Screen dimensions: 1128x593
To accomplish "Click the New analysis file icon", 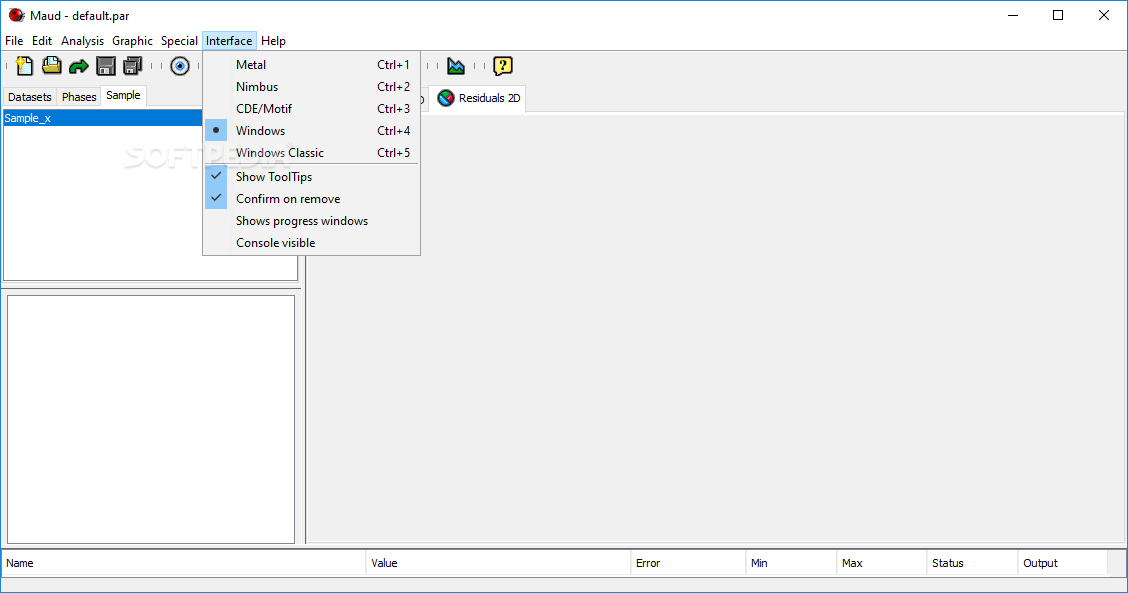I will pos(24,66).
